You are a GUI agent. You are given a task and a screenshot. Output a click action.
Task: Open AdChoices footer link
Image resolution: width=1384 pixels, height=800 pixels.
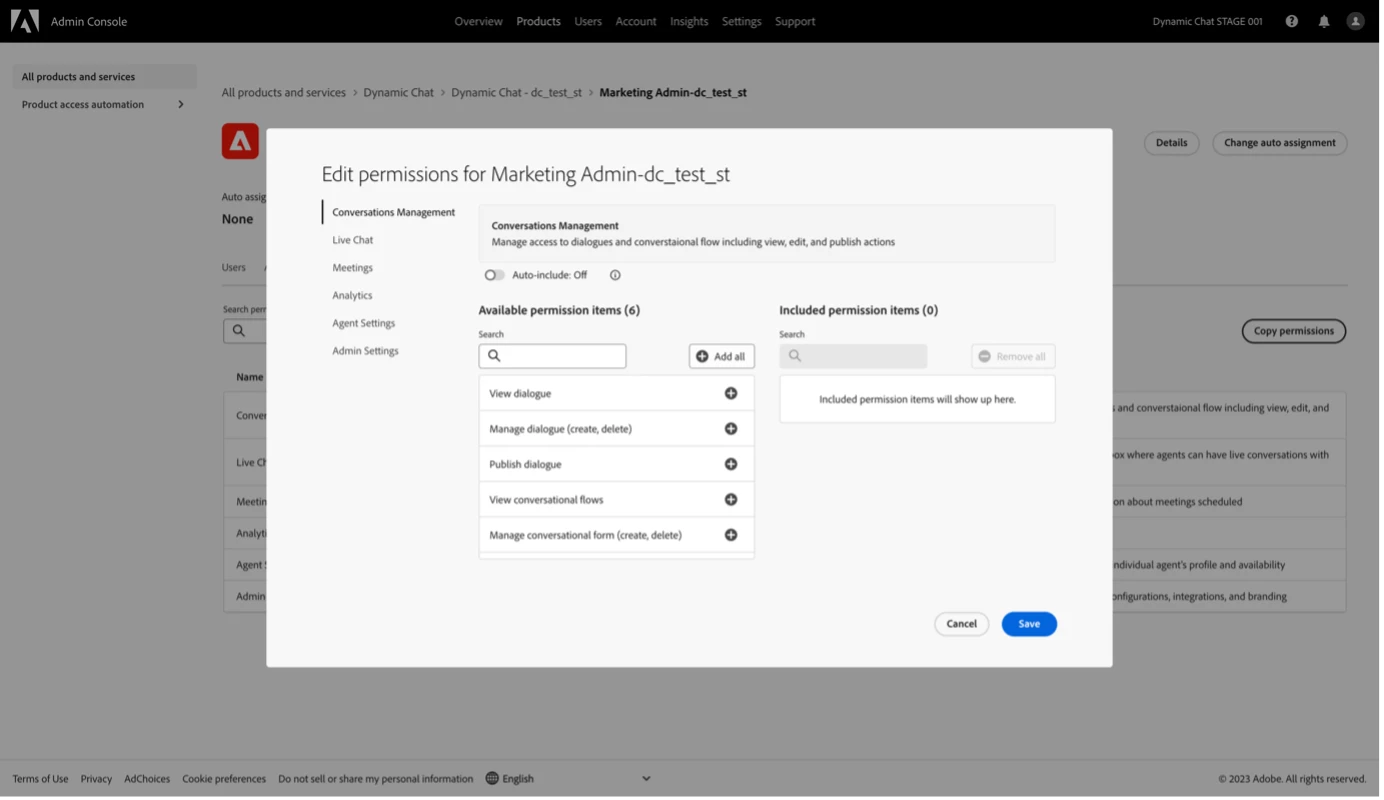point(148,781)
